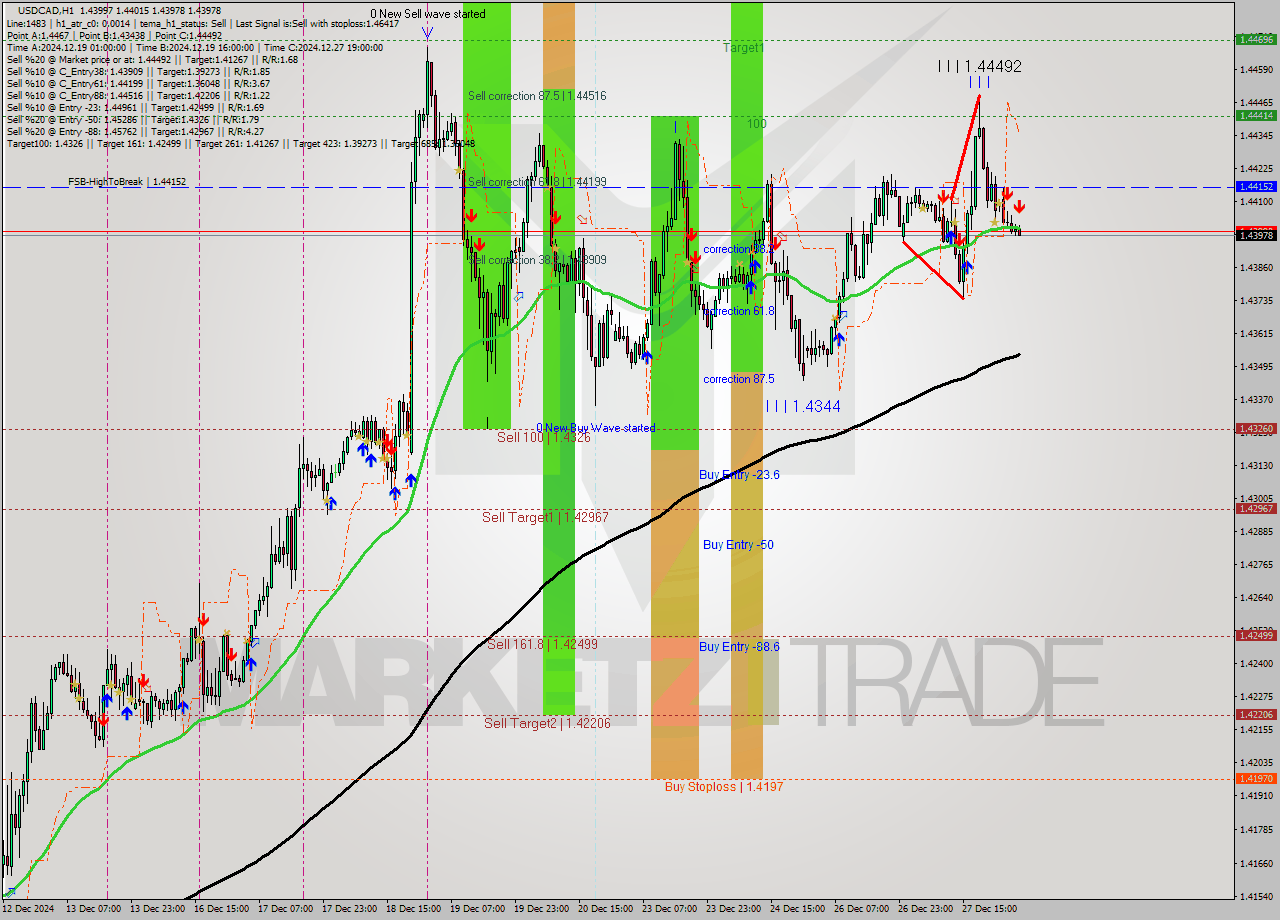Click the '20 Dec 15:00' time label
The image size is (1280, 920).
coord(607,909)
